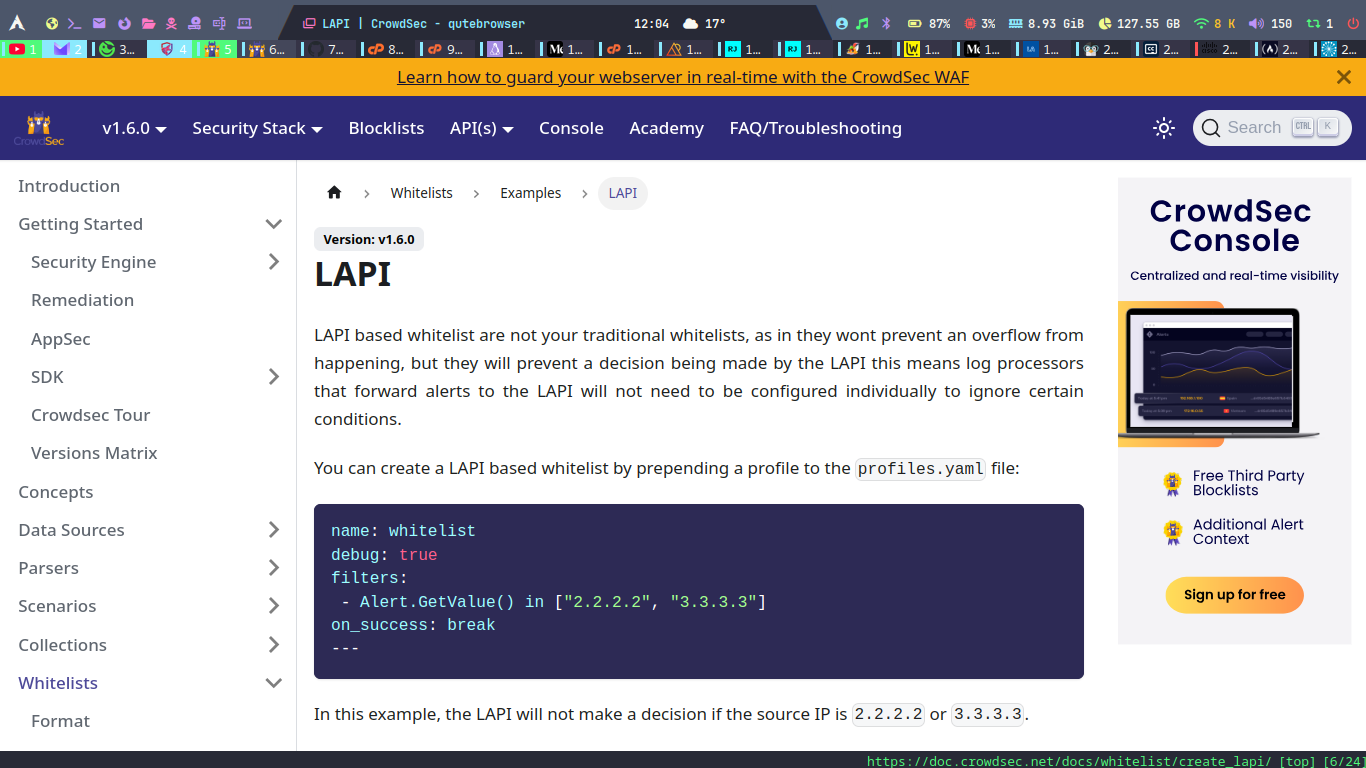Click the Additional Alert Context badge icon
The height and width of the screenshot is (768, 1366).
pyautogui.click(x=1172, y=532)
